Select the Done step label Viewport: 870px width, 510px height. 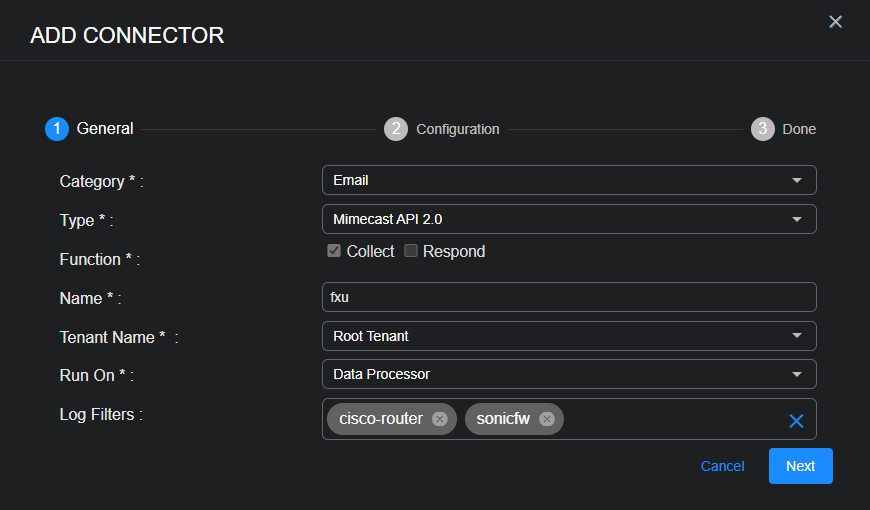pyautogui.click(x=799, y=129)
